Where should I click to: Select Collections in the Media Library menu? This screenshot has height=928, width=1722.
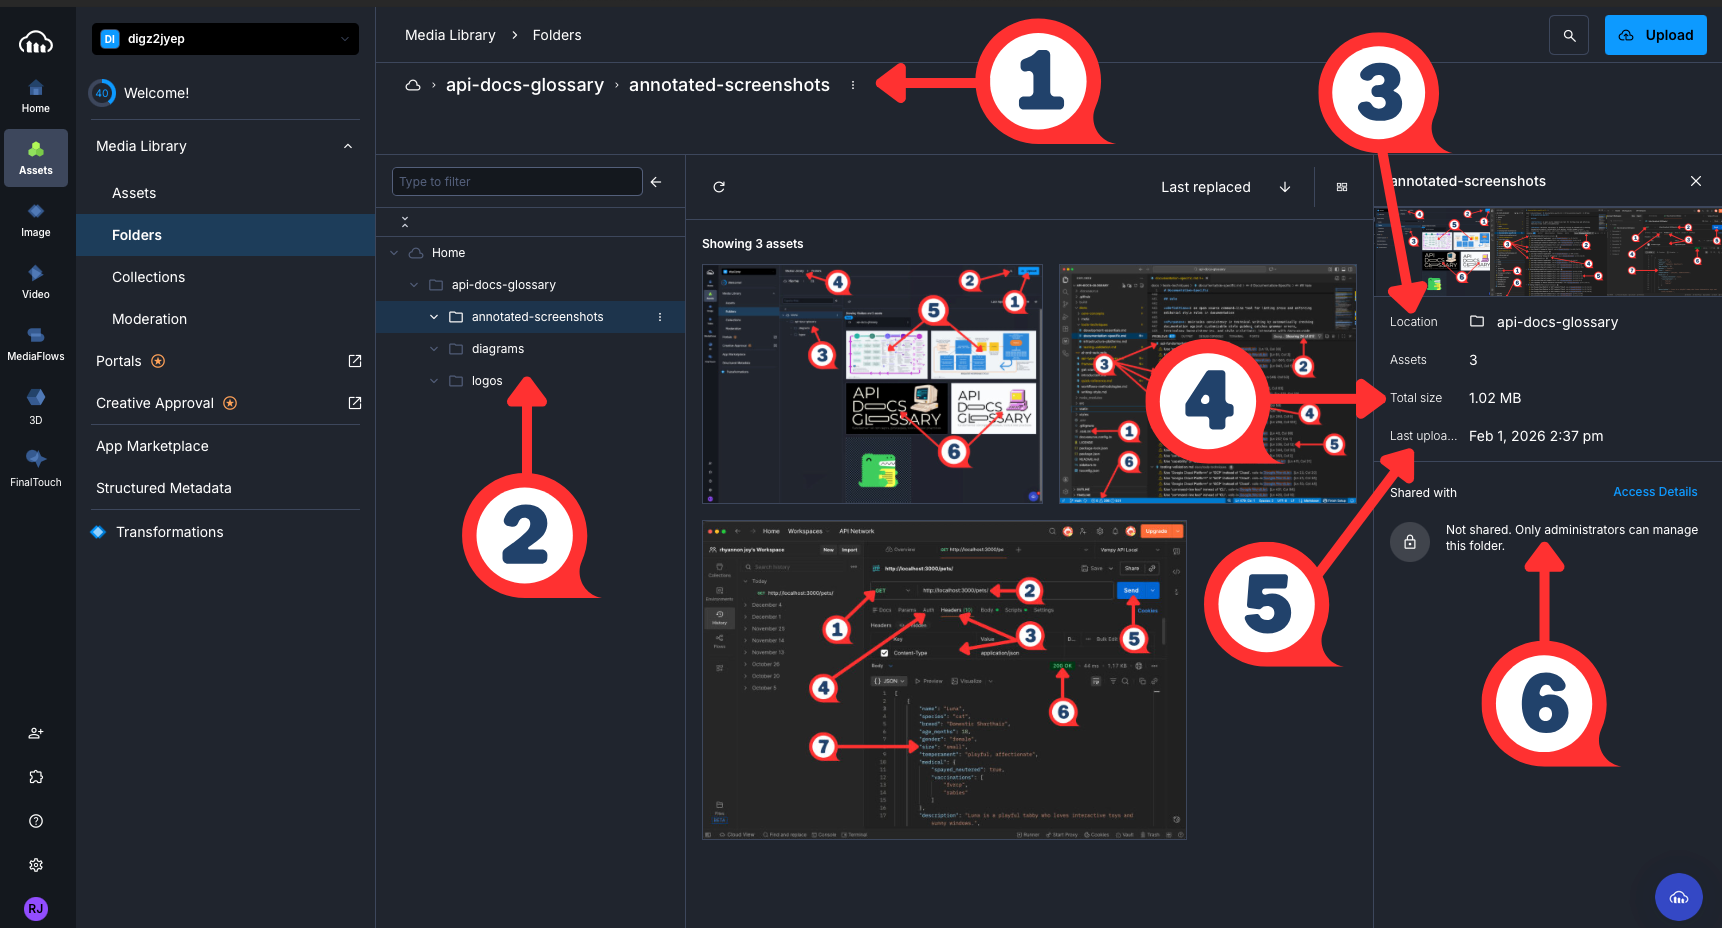(148, 277)
